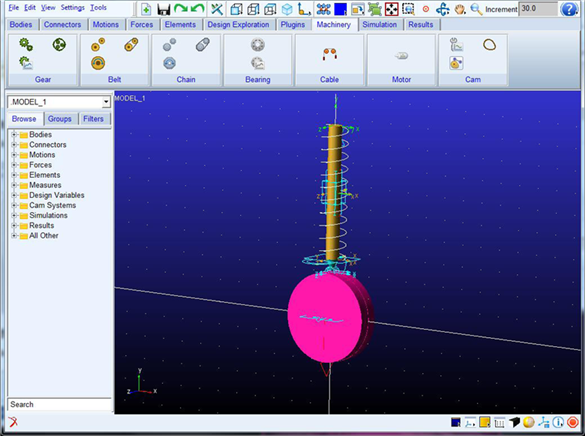
Task: Click the red stop icon in status bar
Action: tap(572, 422)
